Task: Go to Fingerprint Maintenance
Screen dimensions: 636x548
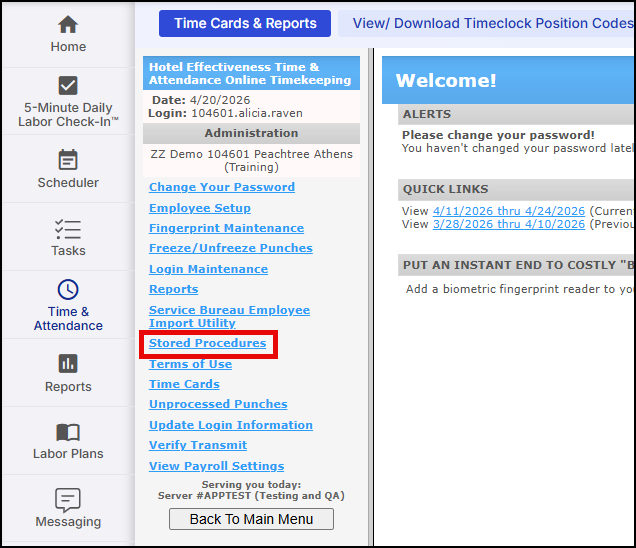Action: point(226,228)
